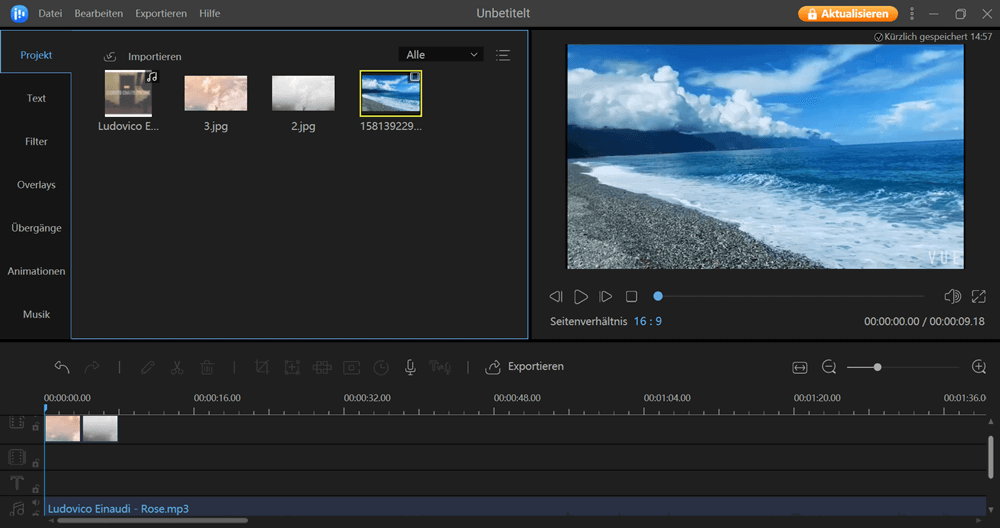The width and height of the screenshot is (1000, 528).
Task: Click the undo arrow in timeline toolbar
Action: (x=62, y=367)
